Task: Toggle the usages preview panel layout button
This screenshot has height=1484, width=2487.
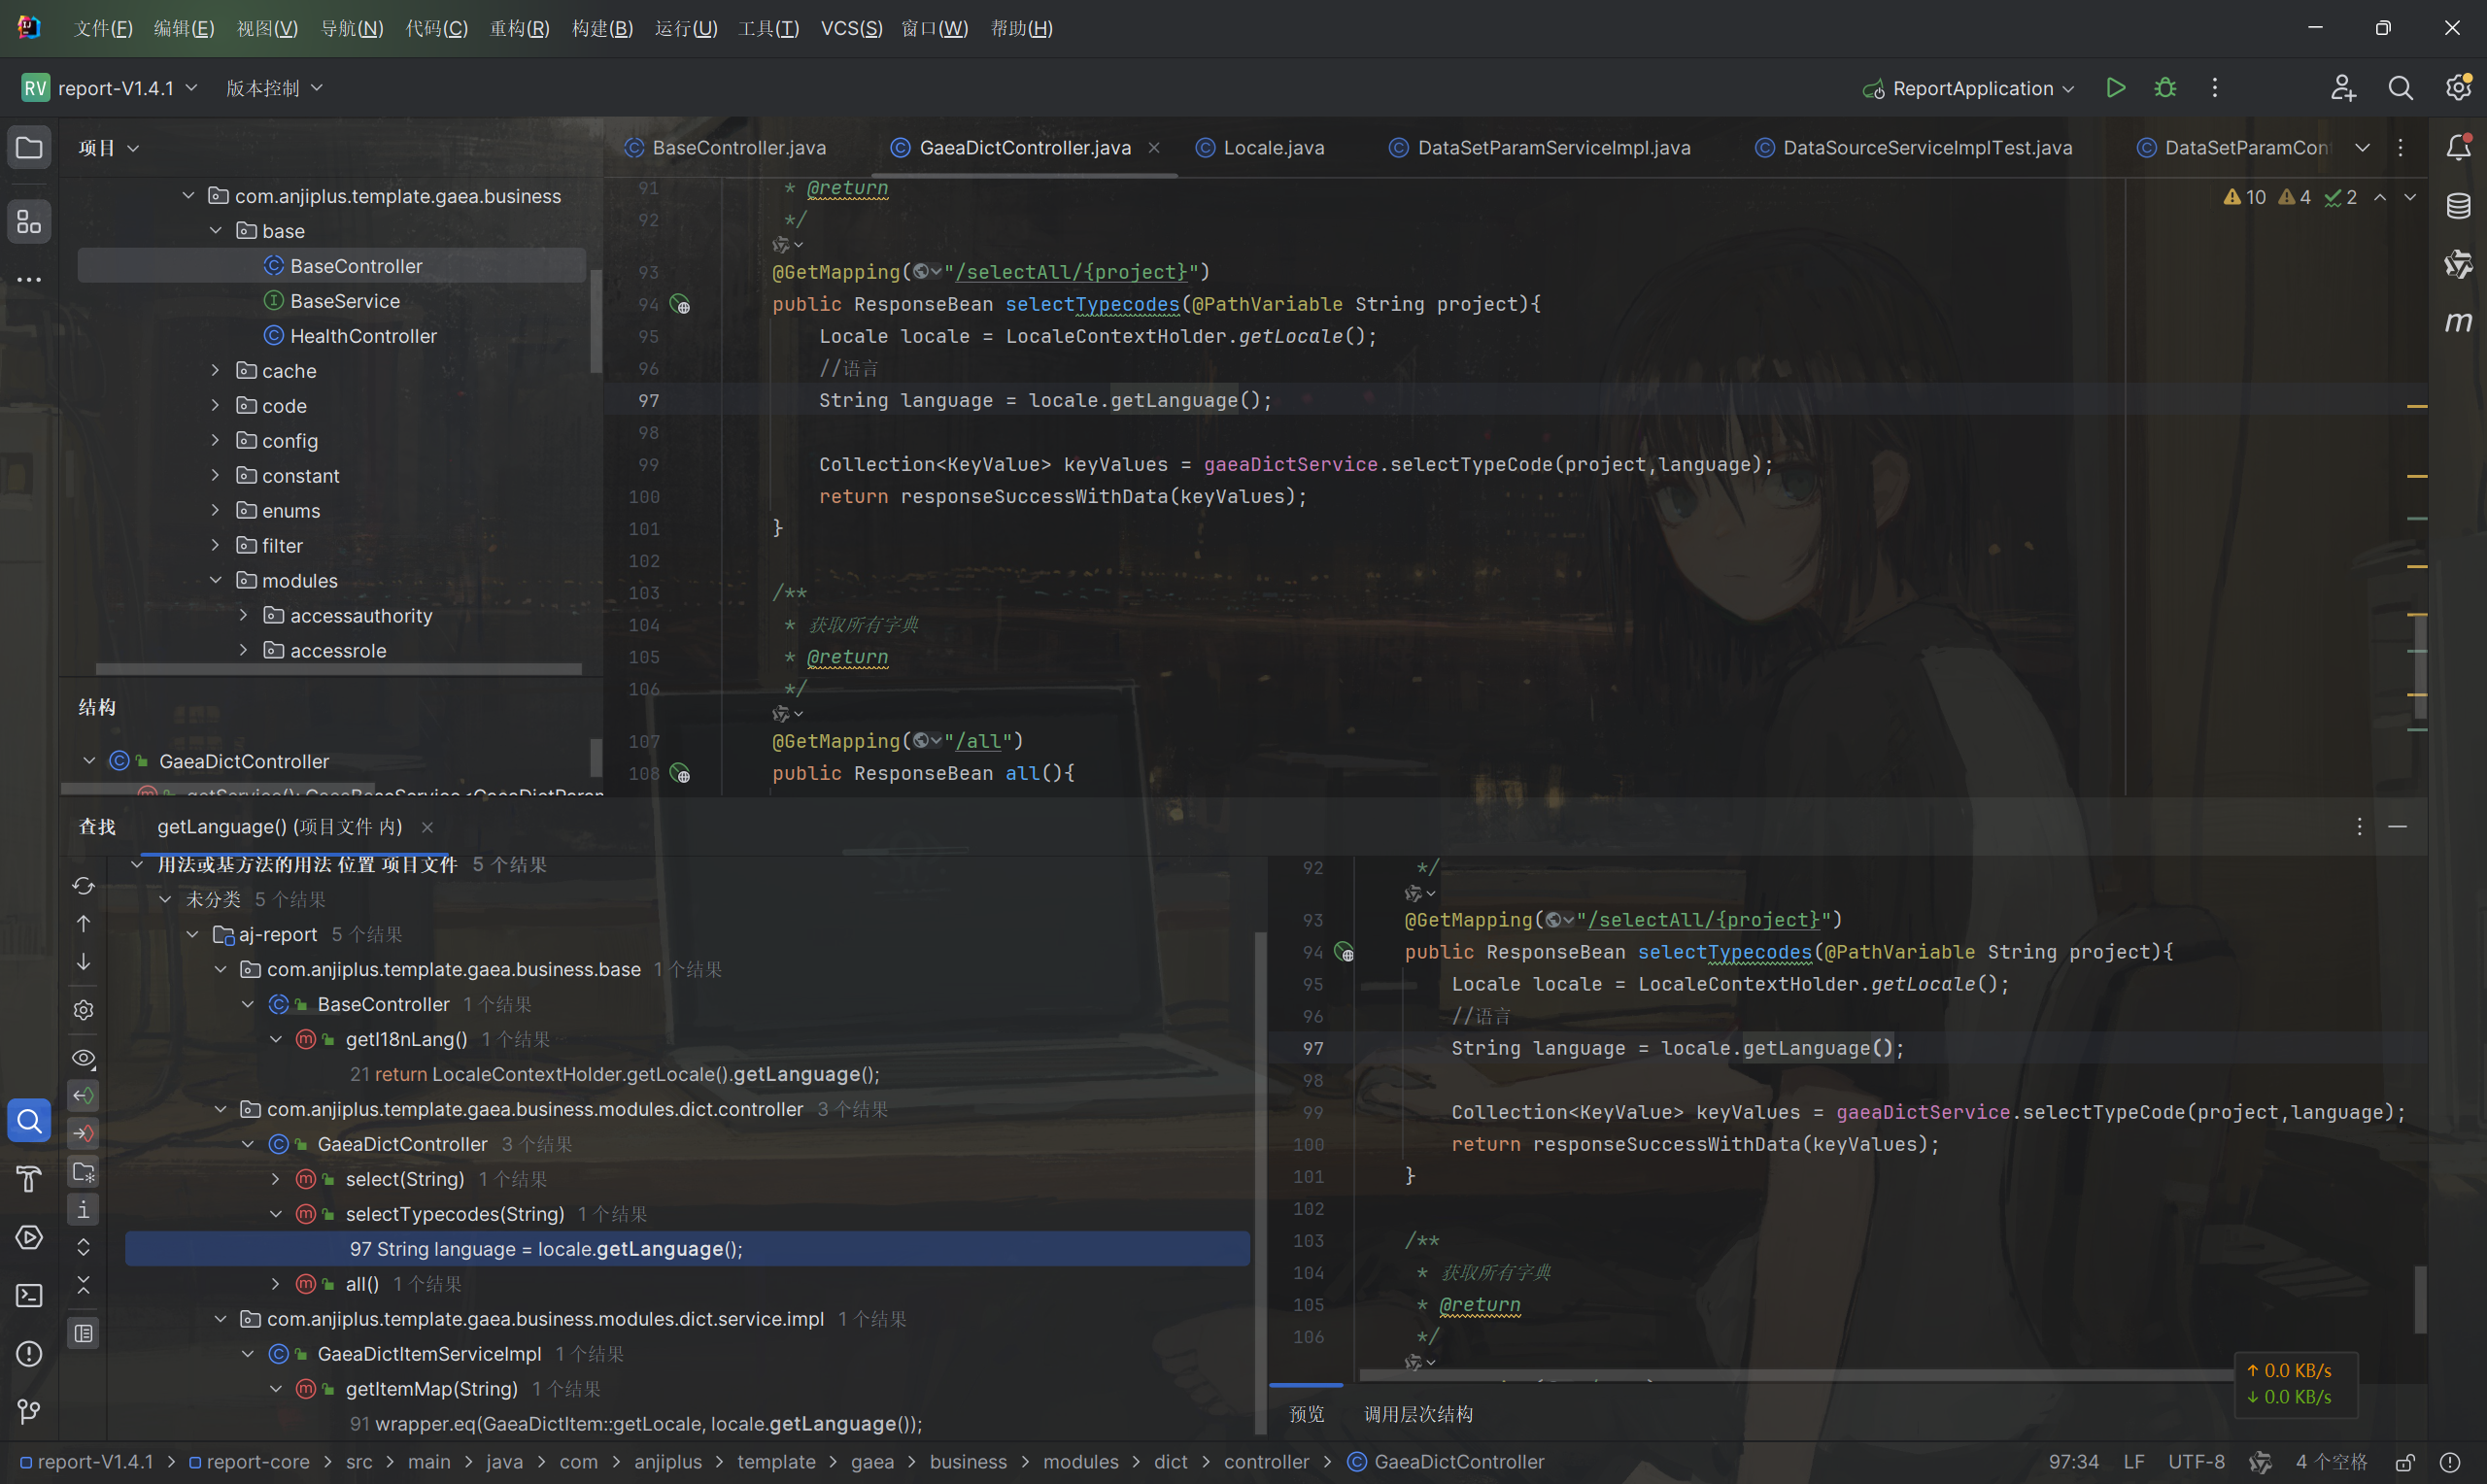Action: tap(84, 1333)
